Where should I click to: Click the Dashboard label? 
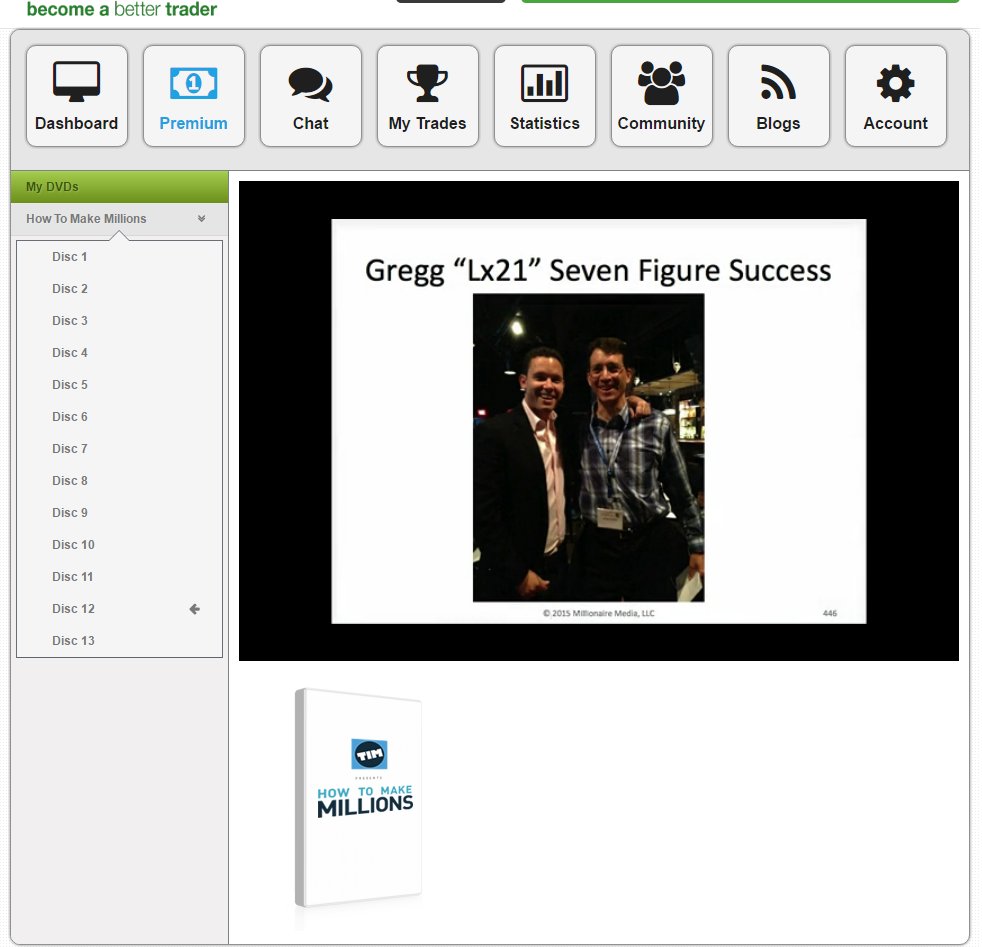(x=76, y=123)
